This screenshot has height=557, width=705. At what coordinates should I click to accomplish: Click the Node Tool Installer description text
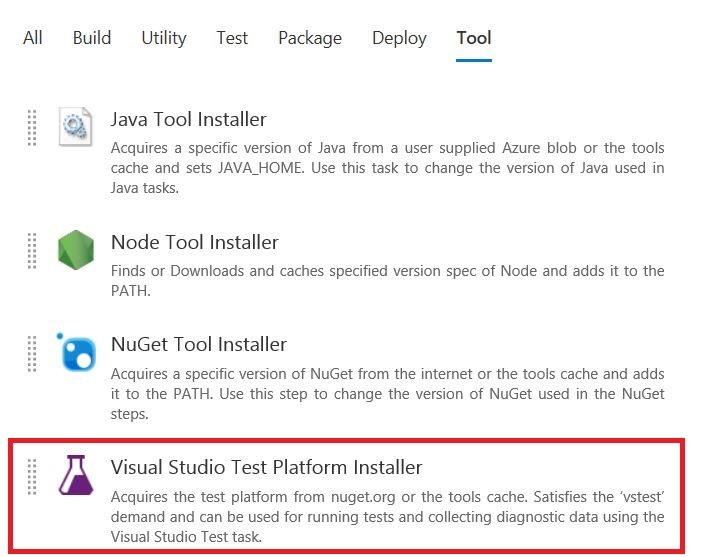(388, 281)
